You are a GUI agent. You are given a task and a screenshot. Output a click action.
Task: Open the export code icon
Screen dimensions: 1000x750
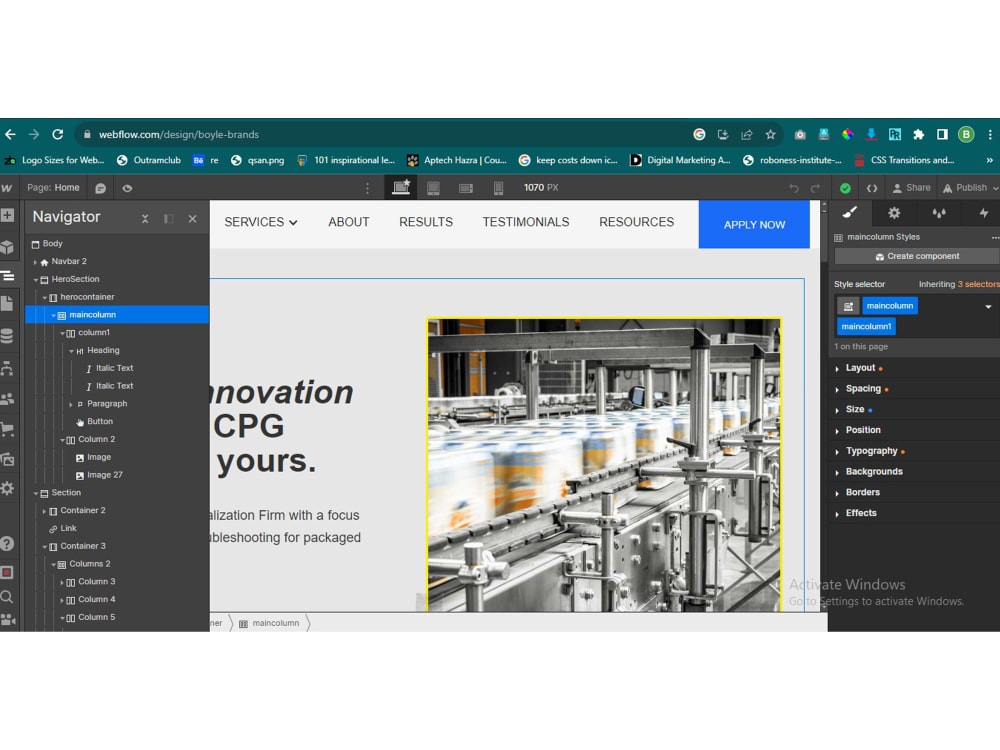coord(872,188)
